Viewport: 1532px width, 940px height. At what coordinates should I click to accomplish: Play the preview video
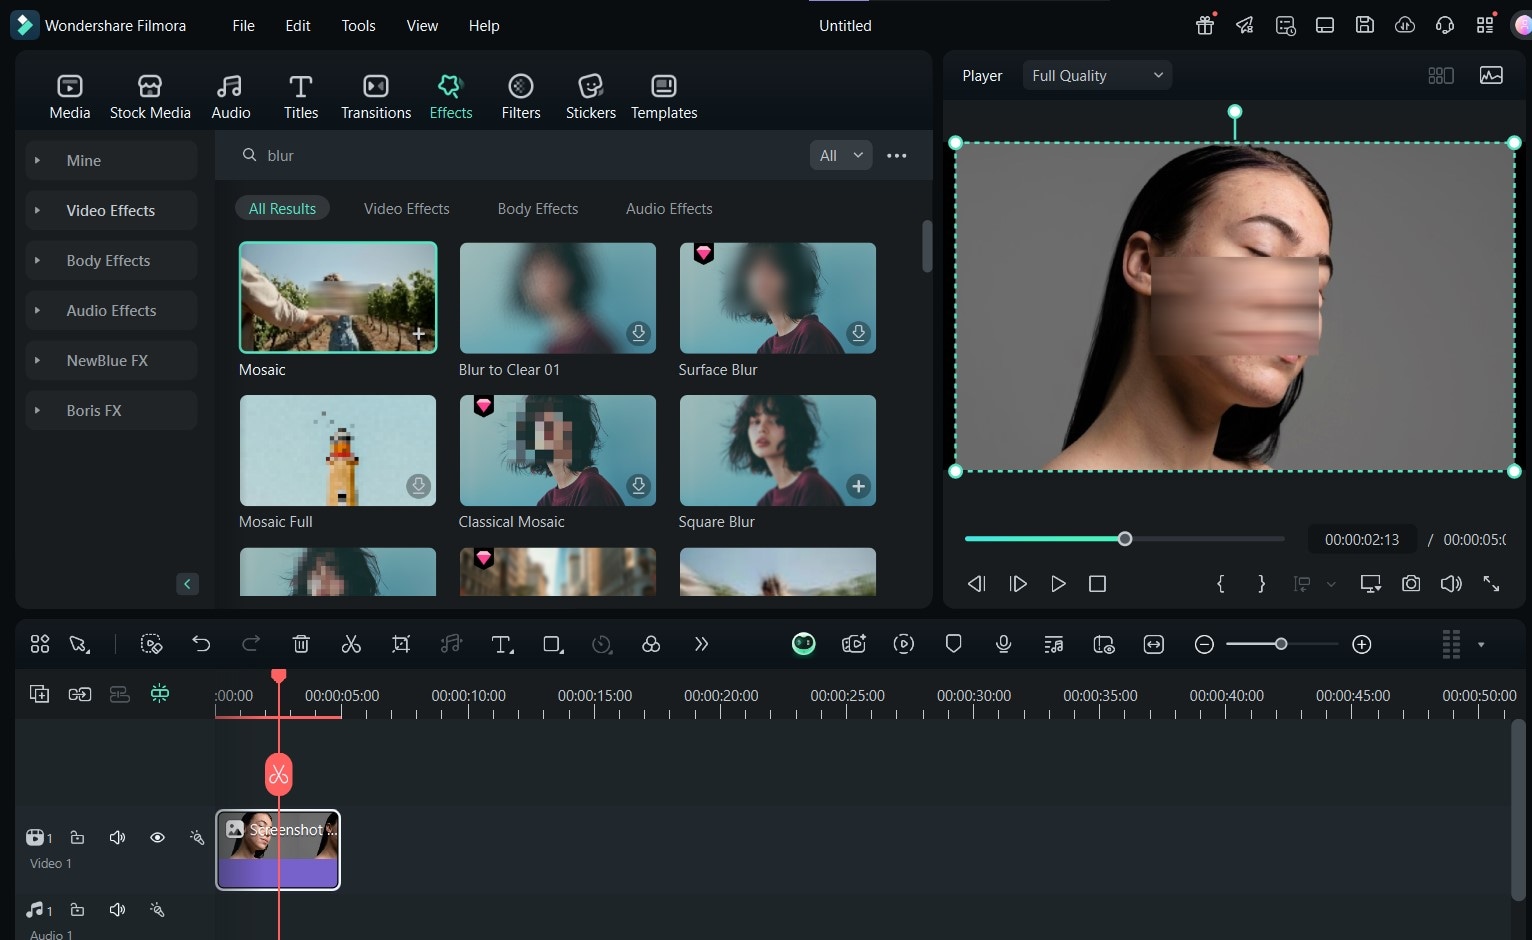pos(1058,583)
